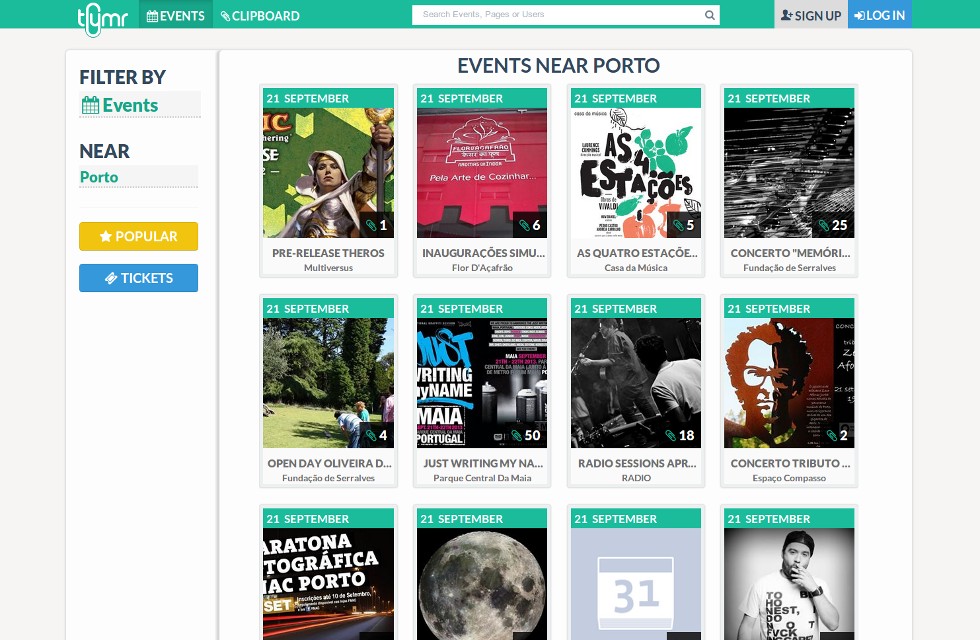The height and width of the screenshot is (640, 980).
Task: Open the full moon event image
Action: click(482, 584)
